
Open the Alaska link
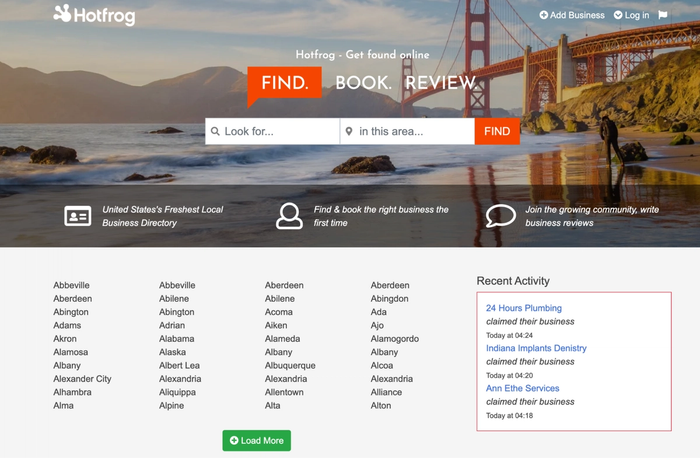coord(172,352)
